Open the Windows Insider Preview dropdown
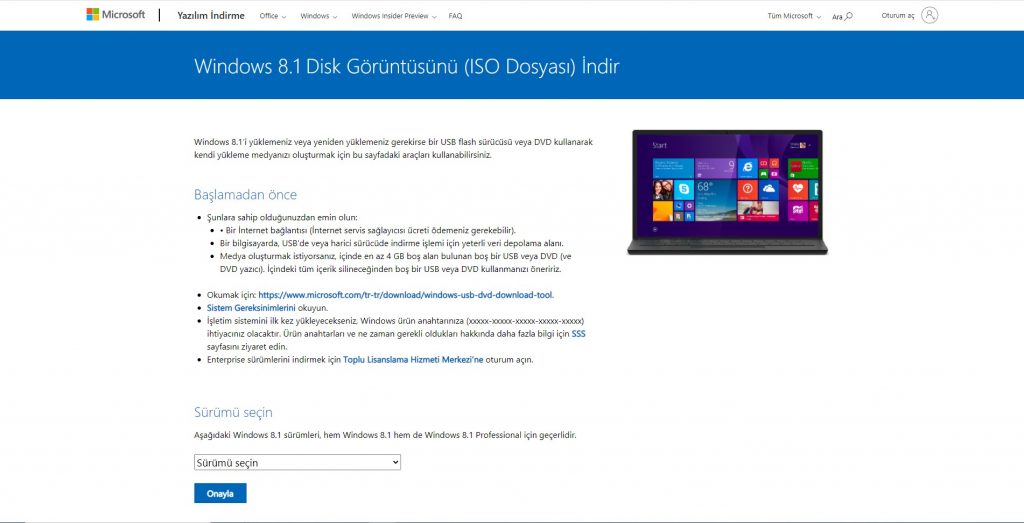The width and height of the screenshot is (1024, 523). tap(394, 16)
